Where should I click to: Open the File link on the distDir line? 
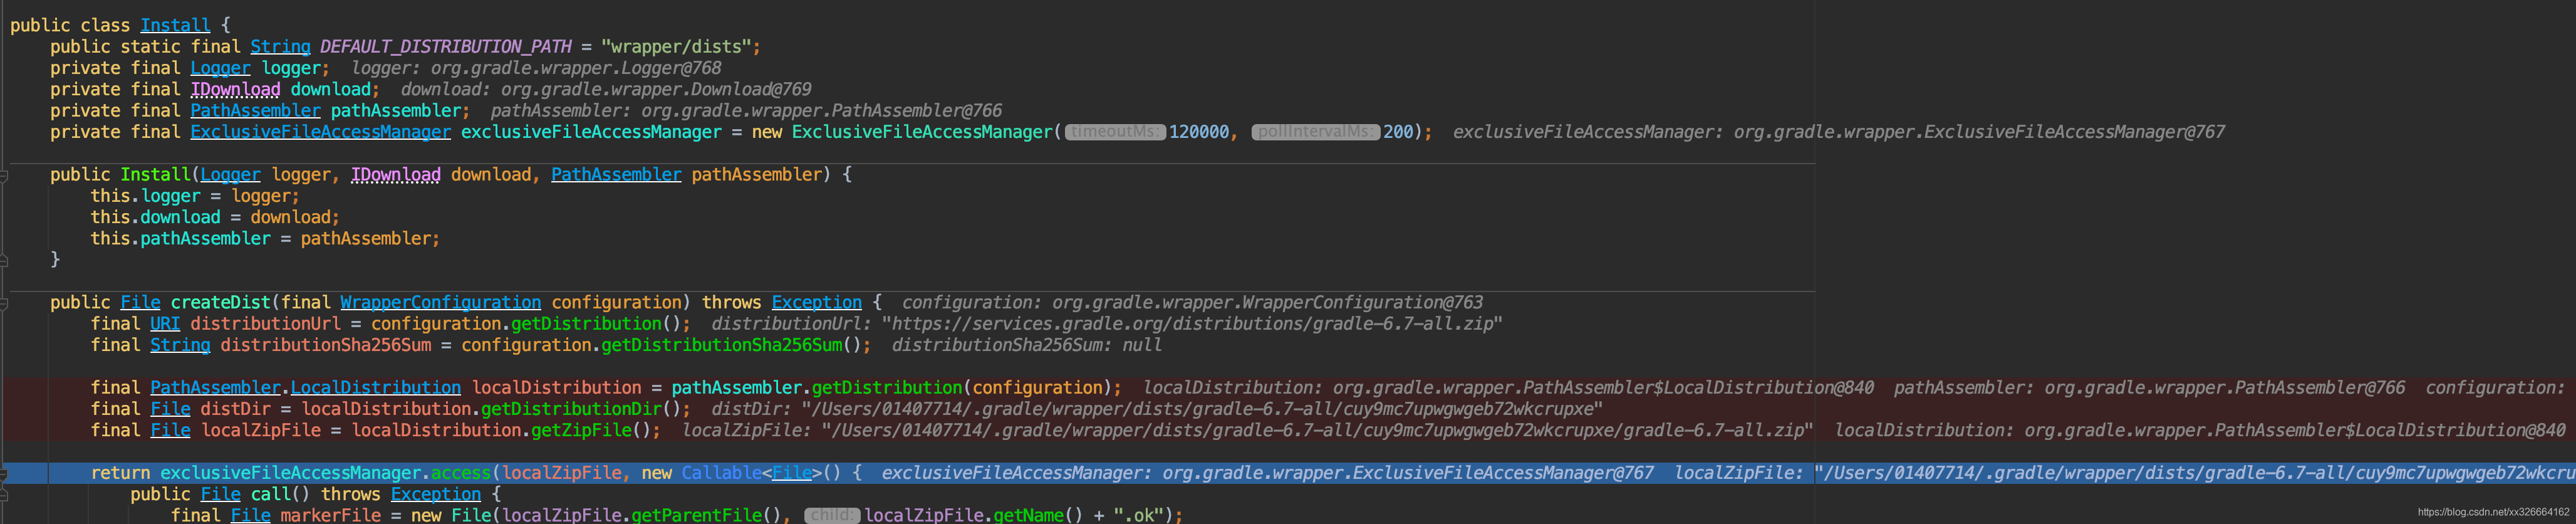pyautogui.click(x=170, y=409)
